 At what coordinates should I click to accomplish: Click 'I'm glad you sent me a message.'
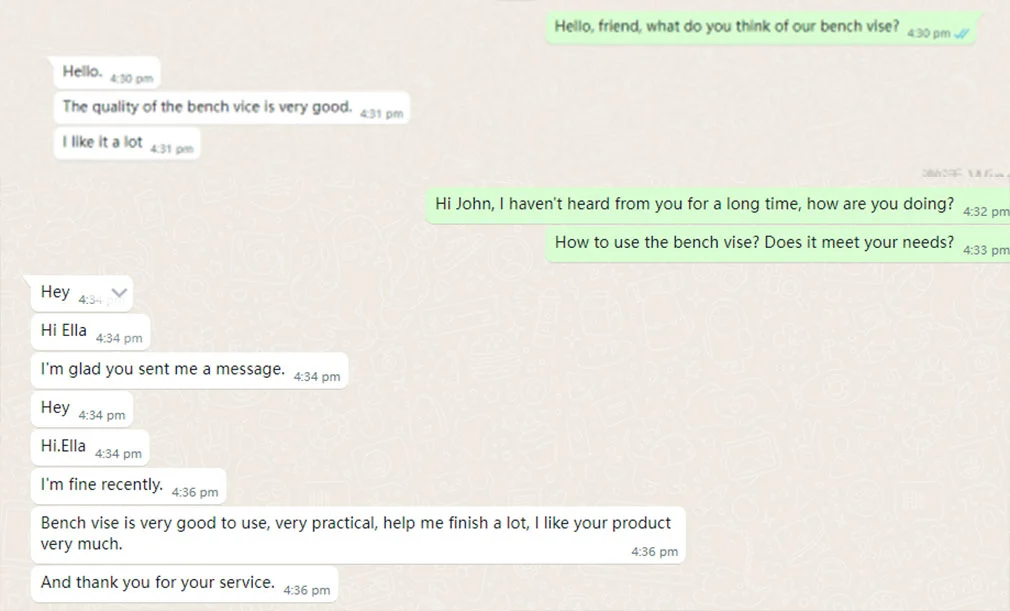click(163, 369)
